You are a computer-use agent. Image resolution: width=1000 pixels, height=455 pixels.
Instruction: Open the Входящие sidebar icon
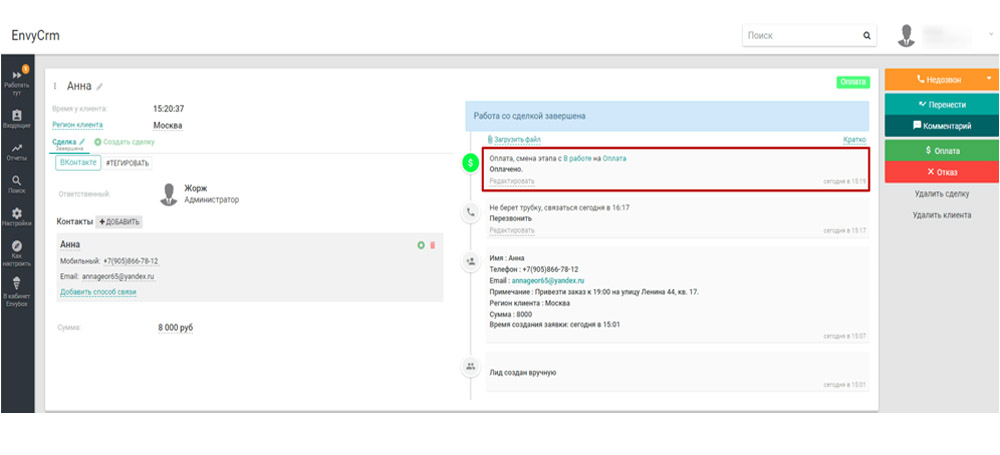point(17,118)
